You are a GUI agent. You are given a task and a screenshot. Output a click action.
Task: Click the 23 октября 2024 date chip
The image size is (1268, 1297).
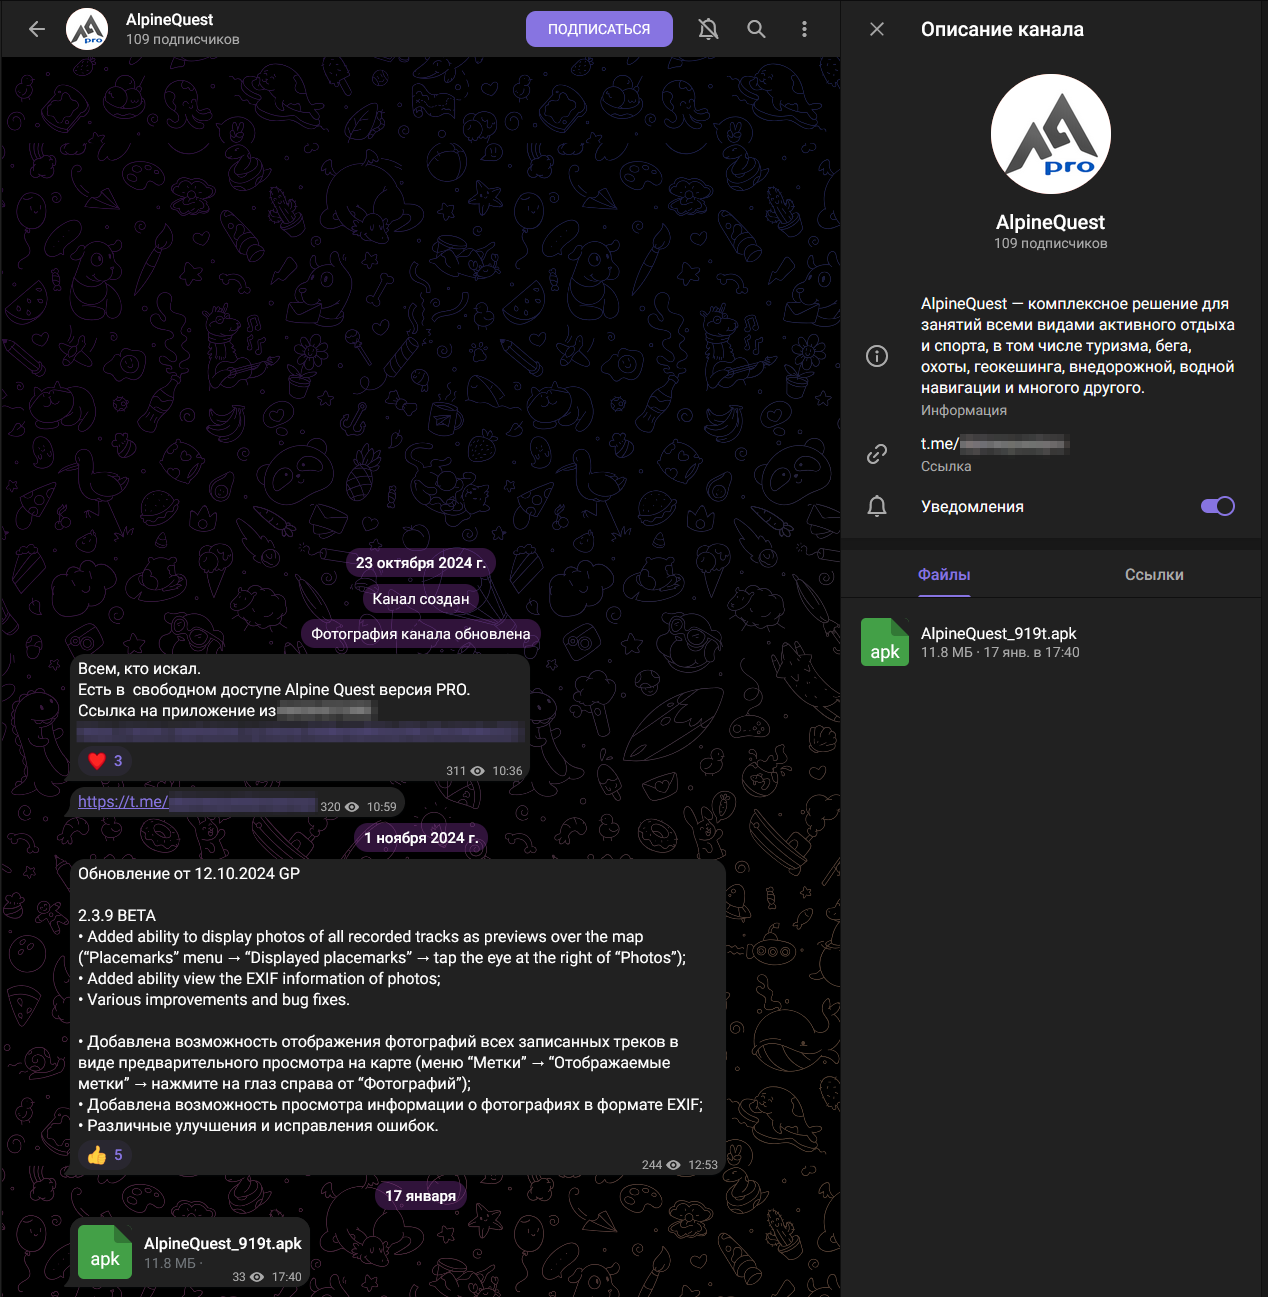click(420, 563)
